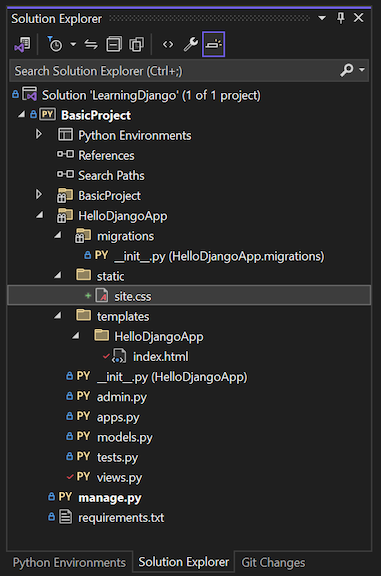Pin the Solution Explorer panel

click(x=341, y=18)
